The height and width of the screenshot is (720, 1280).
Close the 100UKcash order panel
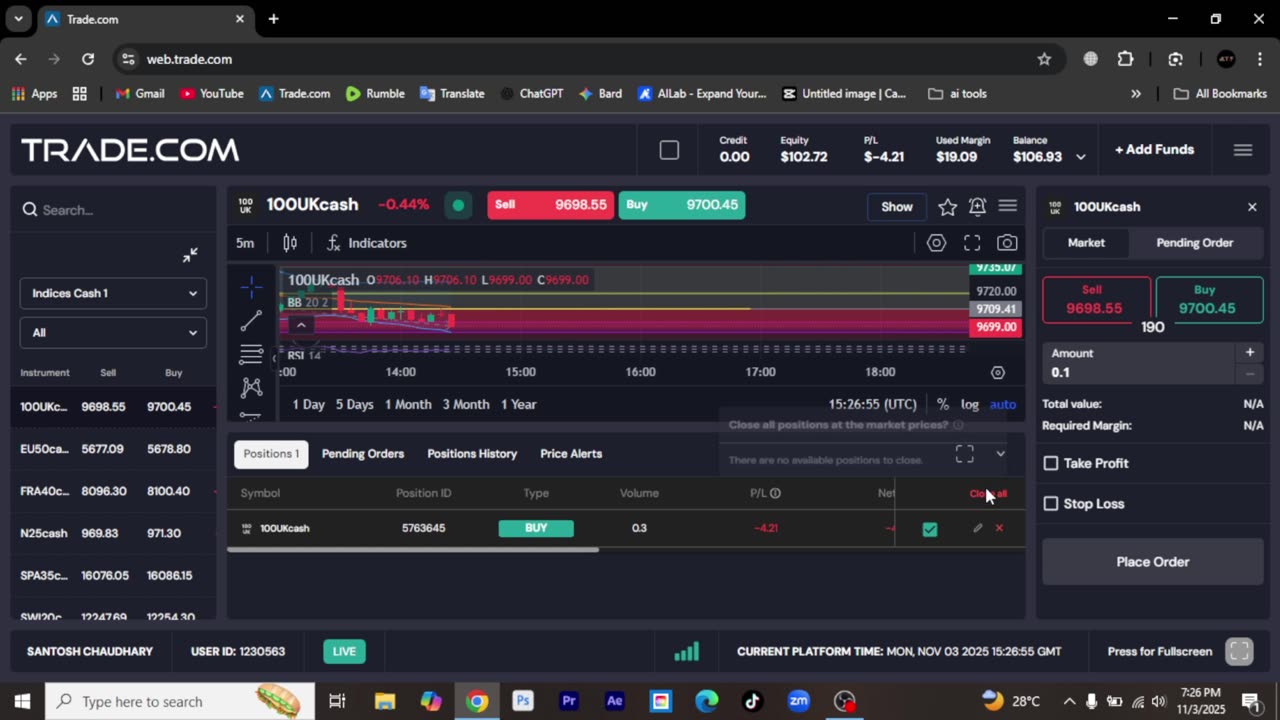pos(1252,207)
